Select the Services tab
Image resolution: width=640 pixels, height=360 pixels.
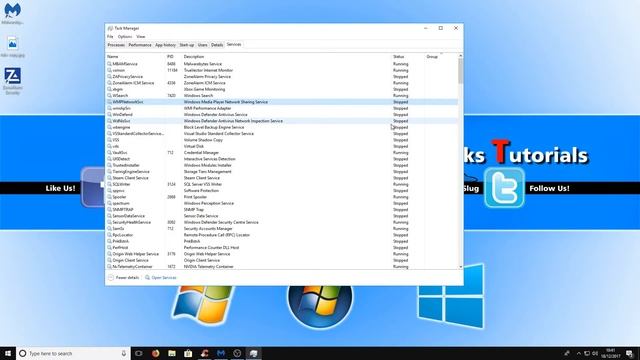click(234, 44)
